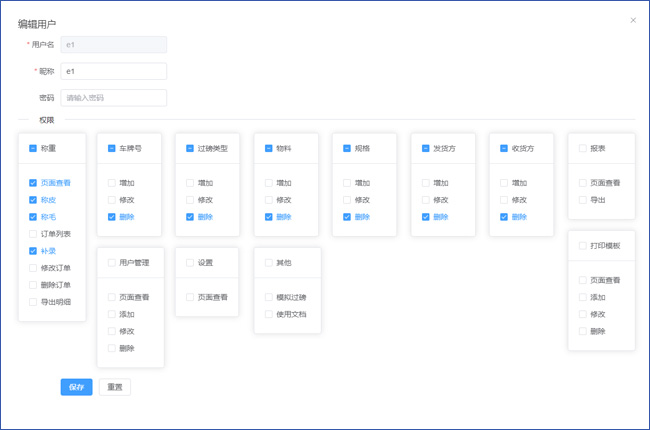Uncheck 删除 under 物料
This screenshot has width=650, height=430.
[269, 217]
